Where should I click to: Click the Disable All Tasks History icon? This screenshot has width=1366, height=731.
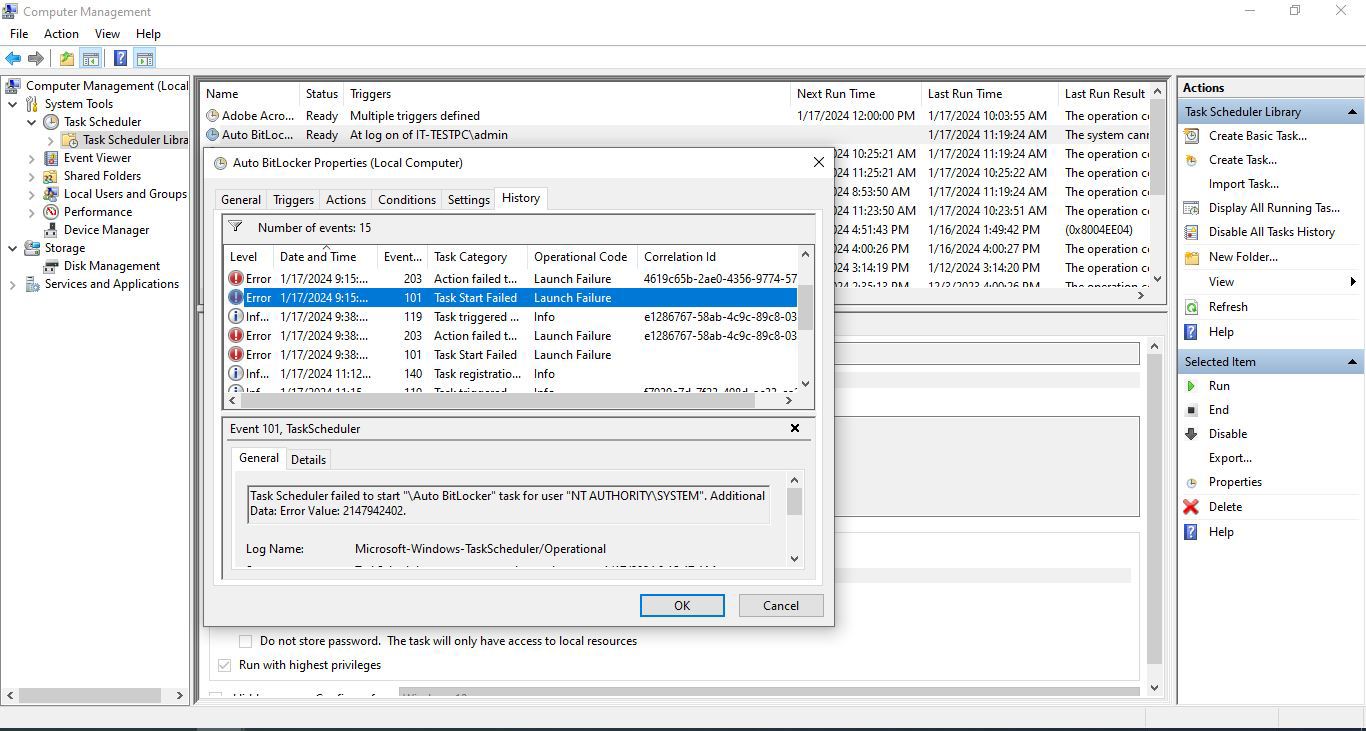1191,232
